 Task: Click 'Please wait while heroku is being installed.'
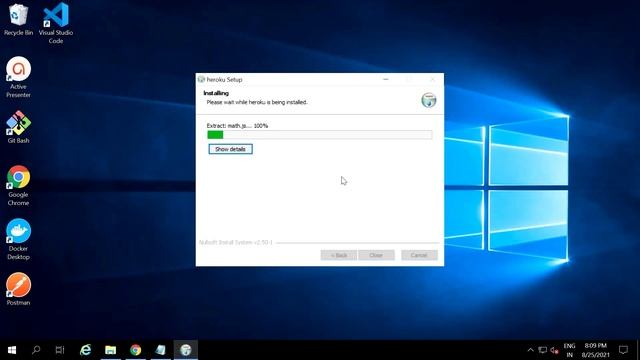[257, 102]
